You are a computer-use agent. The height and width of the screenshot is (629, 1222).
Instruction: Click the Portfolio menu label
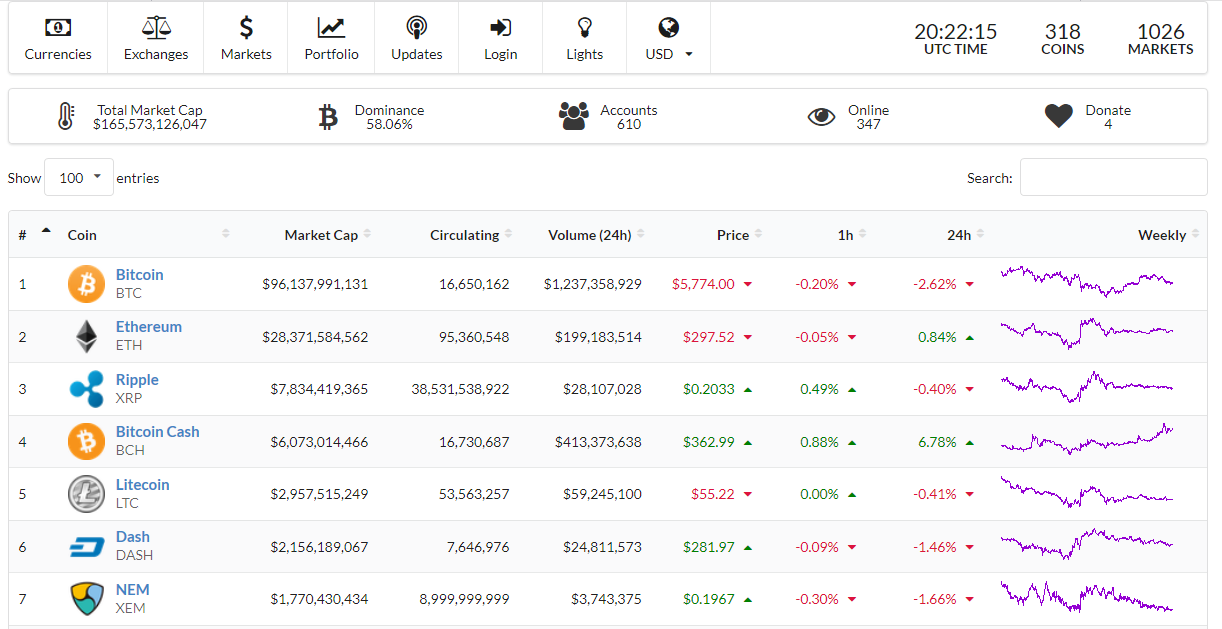coord(331,54)
